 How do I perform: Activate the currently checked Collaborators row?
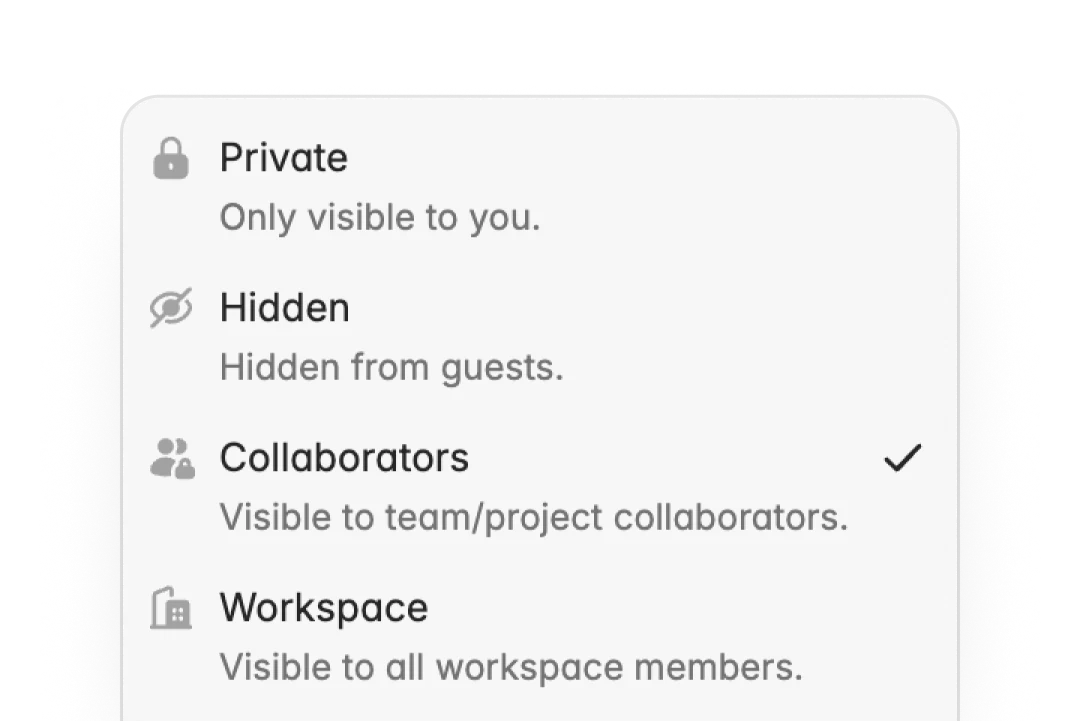pyautogui.click(x=540, y=488)
